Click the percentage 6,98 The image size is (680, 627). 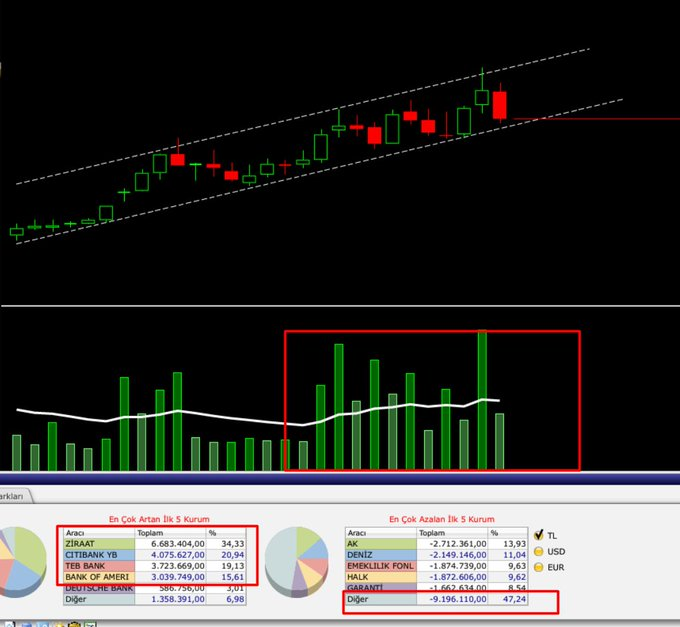235,599
